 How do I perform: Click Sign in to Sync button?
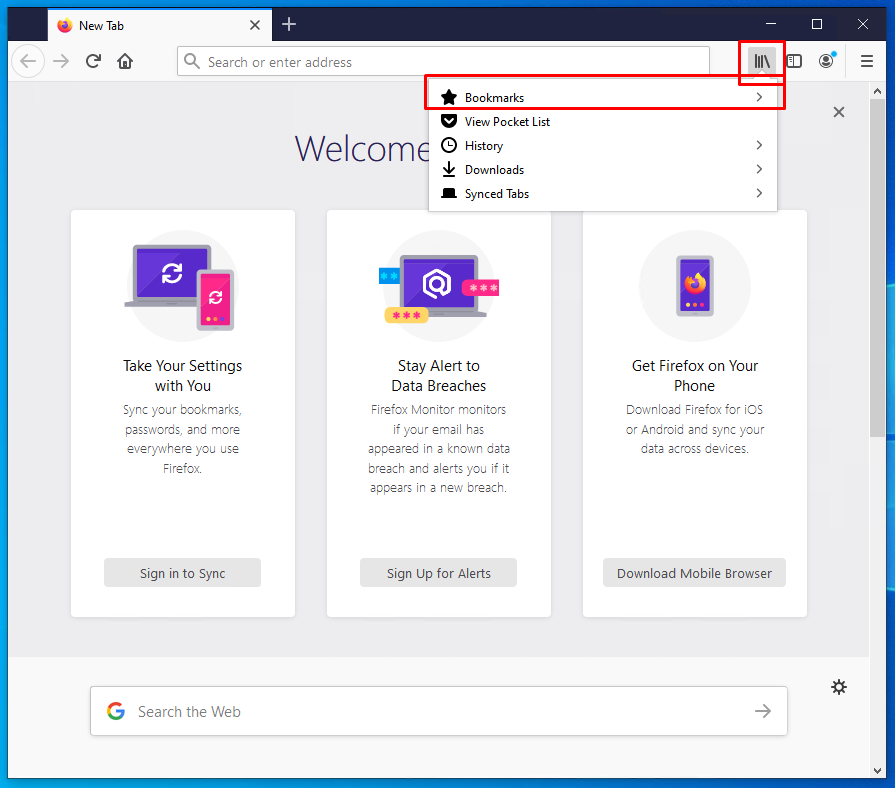point(183,573)
